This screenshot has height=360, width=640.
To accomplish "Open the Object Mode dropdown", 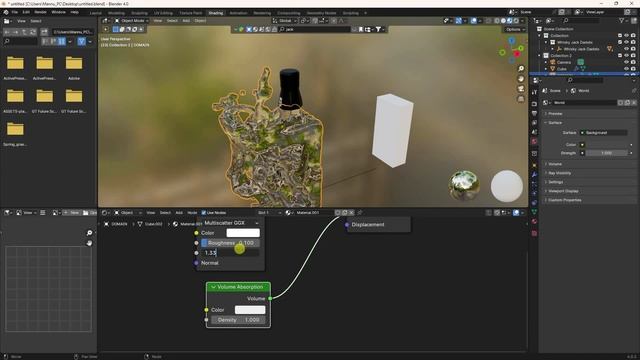I will (x=131, y=20).
